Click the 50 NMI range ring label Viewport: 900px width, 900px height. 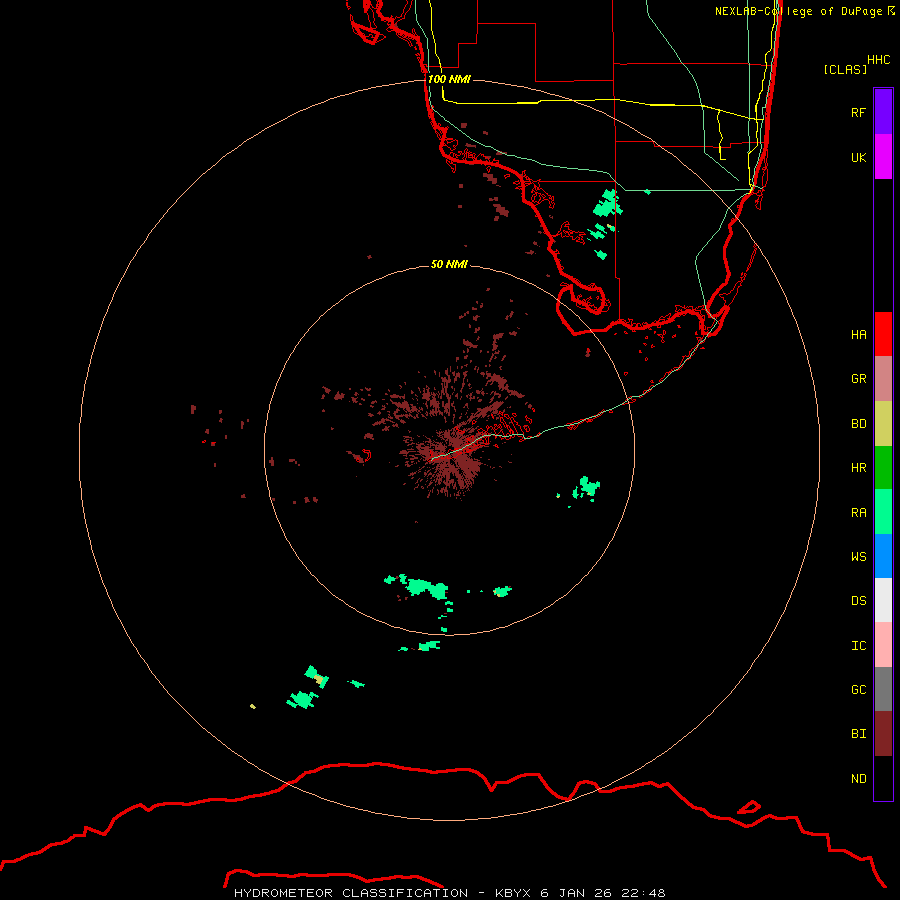pos(449,264)
